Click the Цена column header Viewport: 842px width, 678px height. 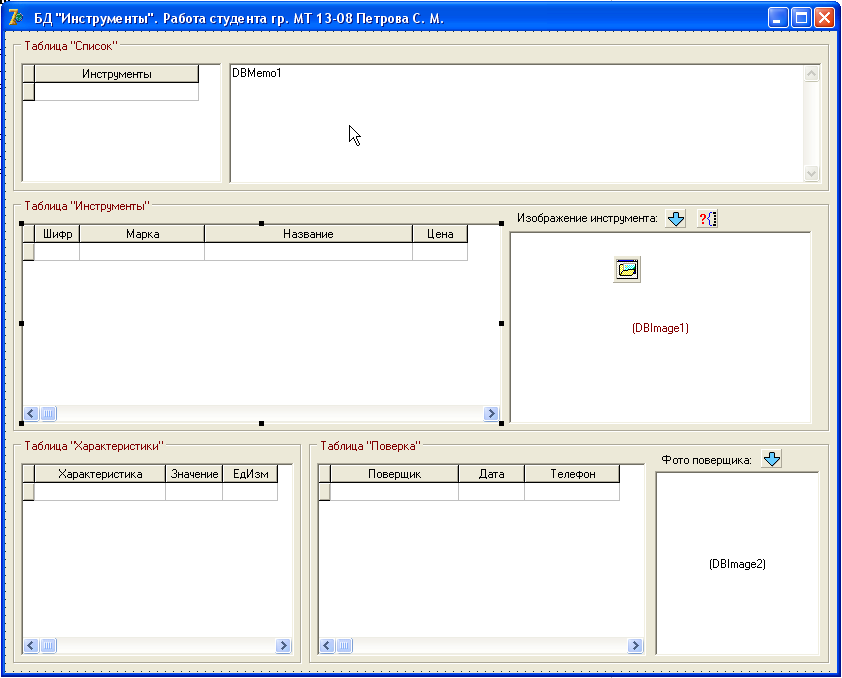click(x=440, y=234)
